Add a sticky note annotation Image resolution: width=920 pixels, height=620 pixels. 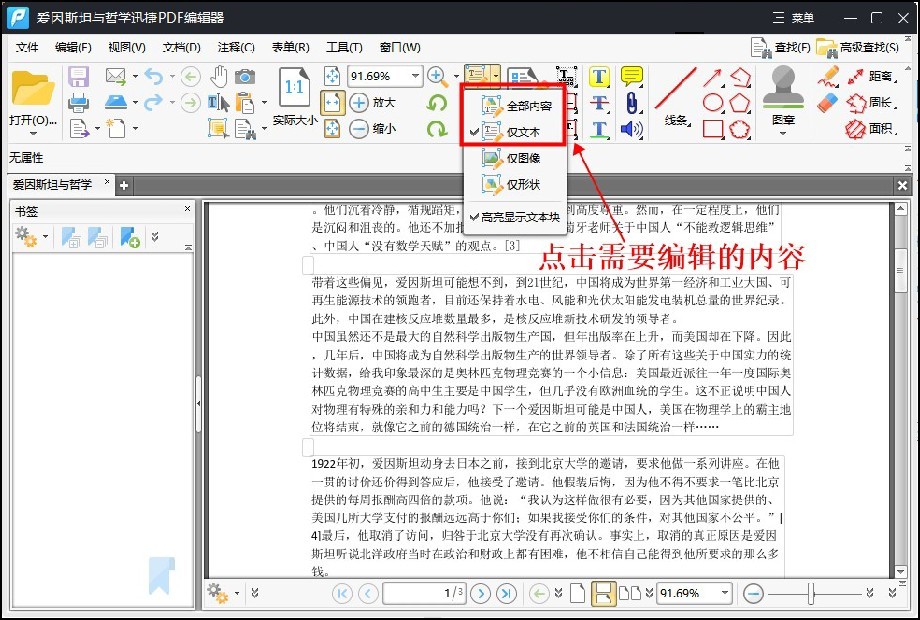632,75
